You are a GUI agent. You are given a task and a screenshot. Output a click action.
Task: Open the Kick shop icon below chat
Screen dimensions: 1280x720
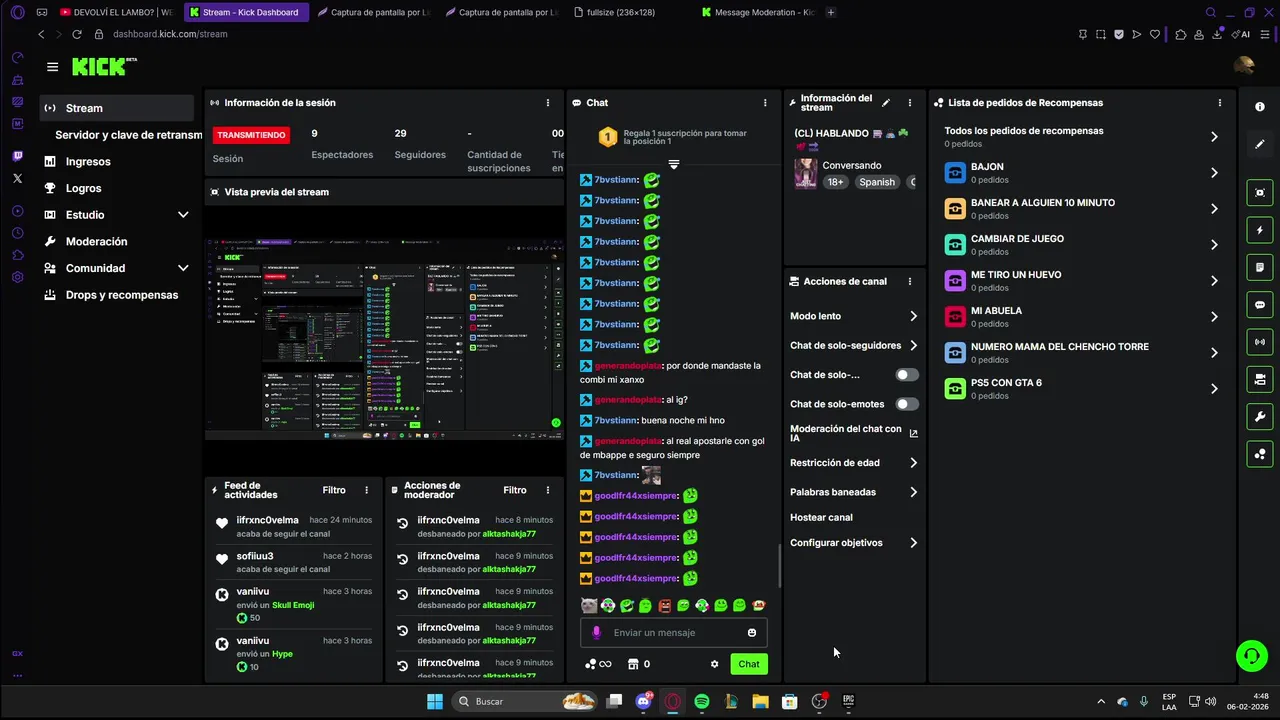(633, 664)
